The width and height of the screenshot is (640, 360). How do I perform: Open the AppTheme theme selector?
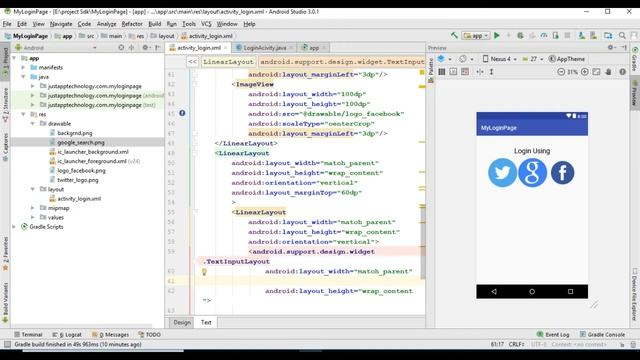click(x=567, y=59)
